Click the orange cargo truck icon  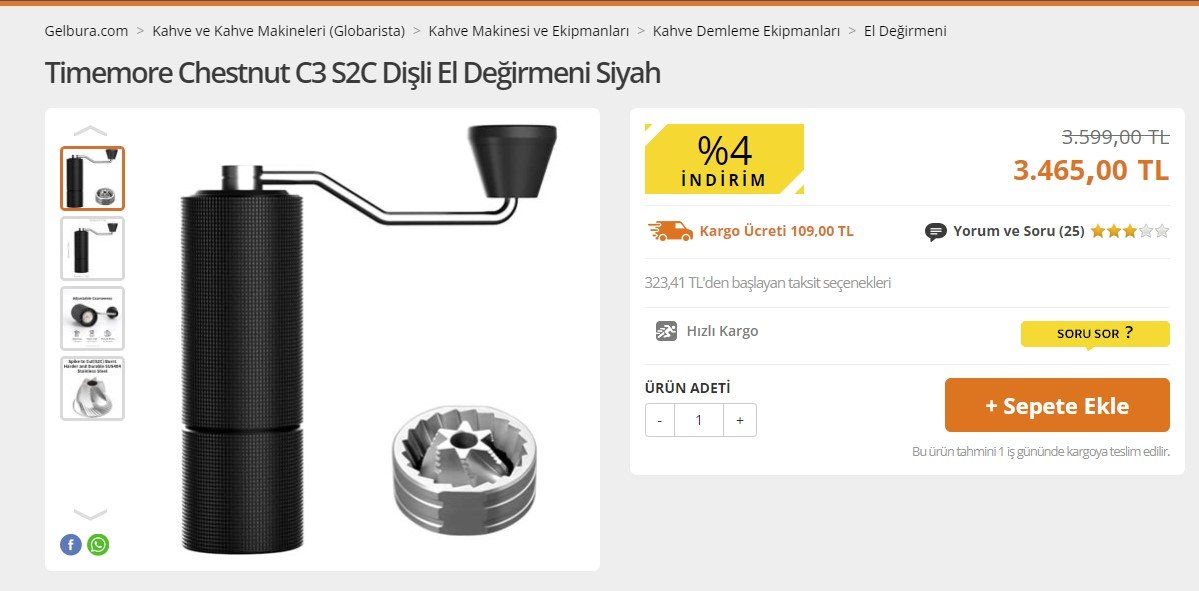[x=670, y=231]
